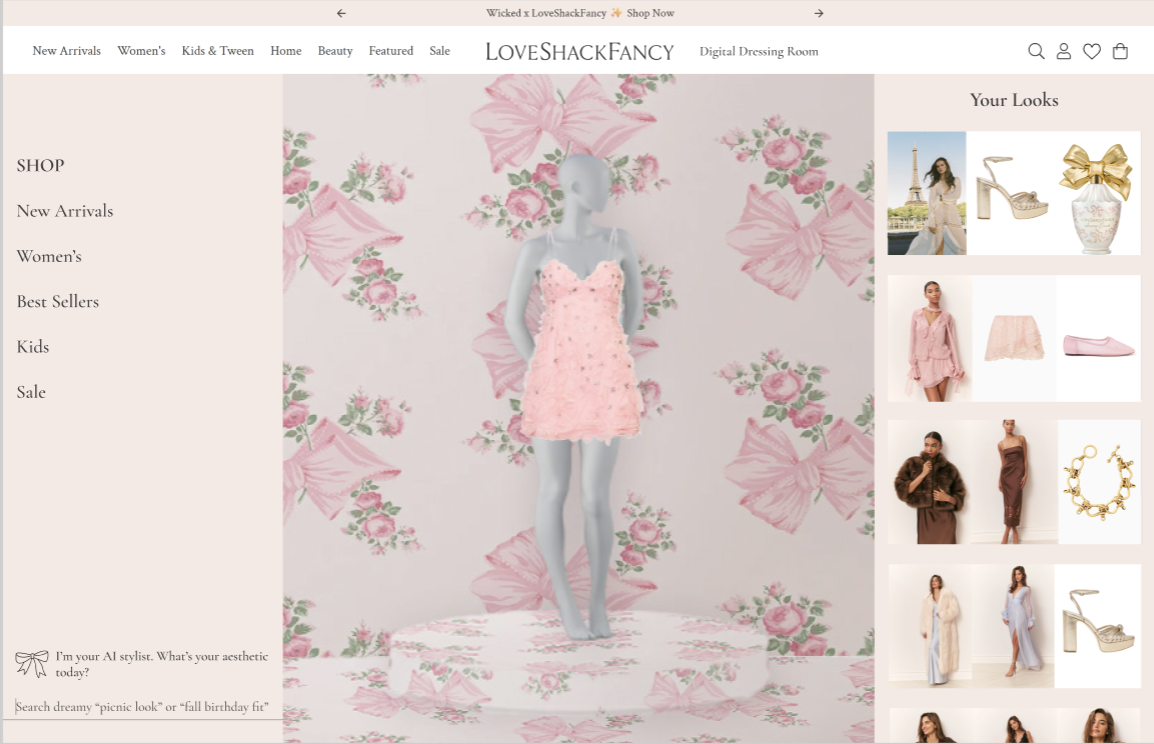Screen dimensions: 1154x744
Task: Open Sale in top navigation bar
Action: [x=439, y=51]
